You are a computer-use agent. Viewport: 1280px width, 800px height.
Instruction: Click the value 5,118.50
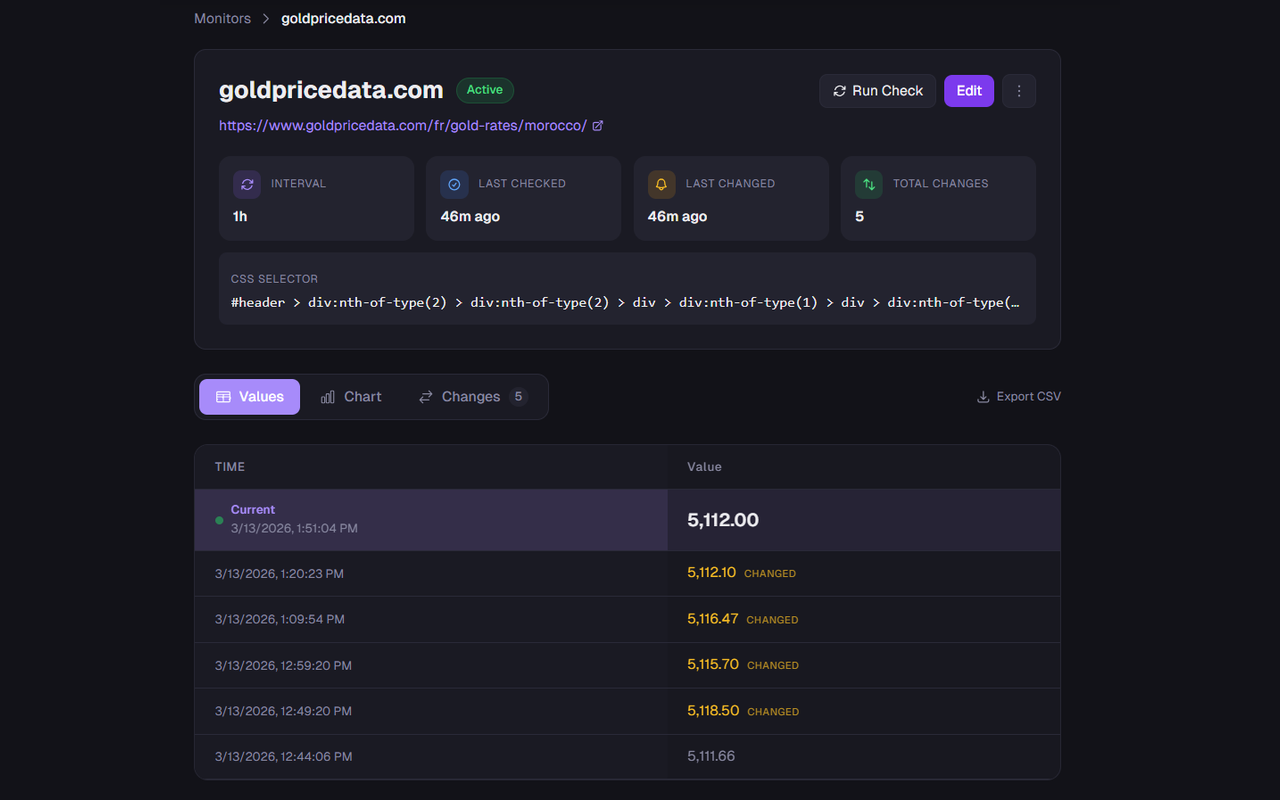pos(713,711)
